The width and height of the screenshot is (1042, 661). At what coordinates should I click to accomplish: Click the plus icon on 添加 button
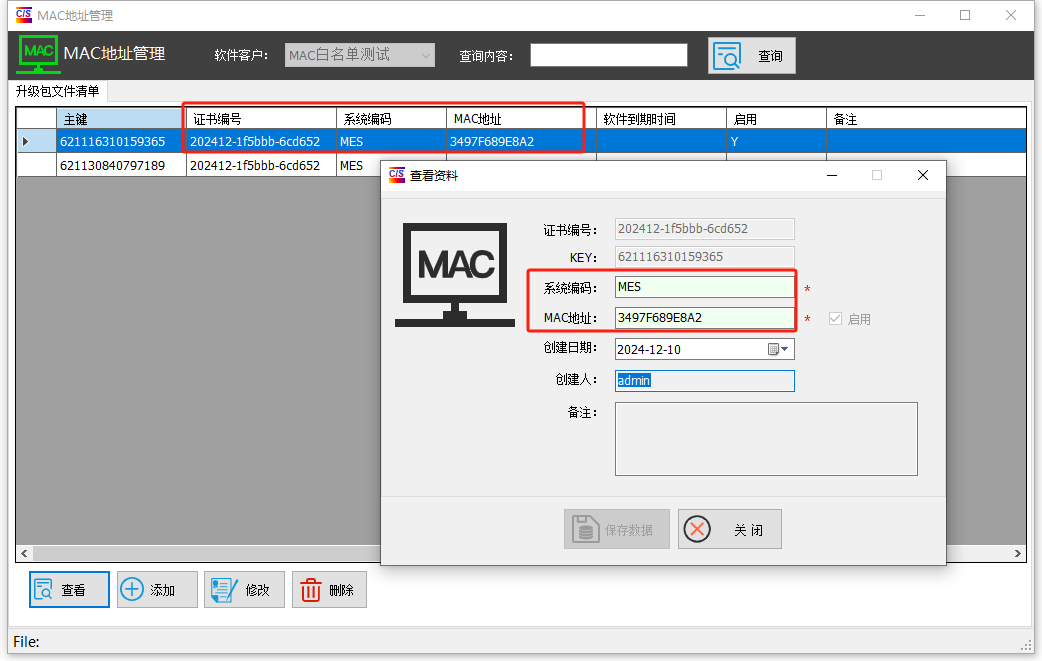(132, 589)
